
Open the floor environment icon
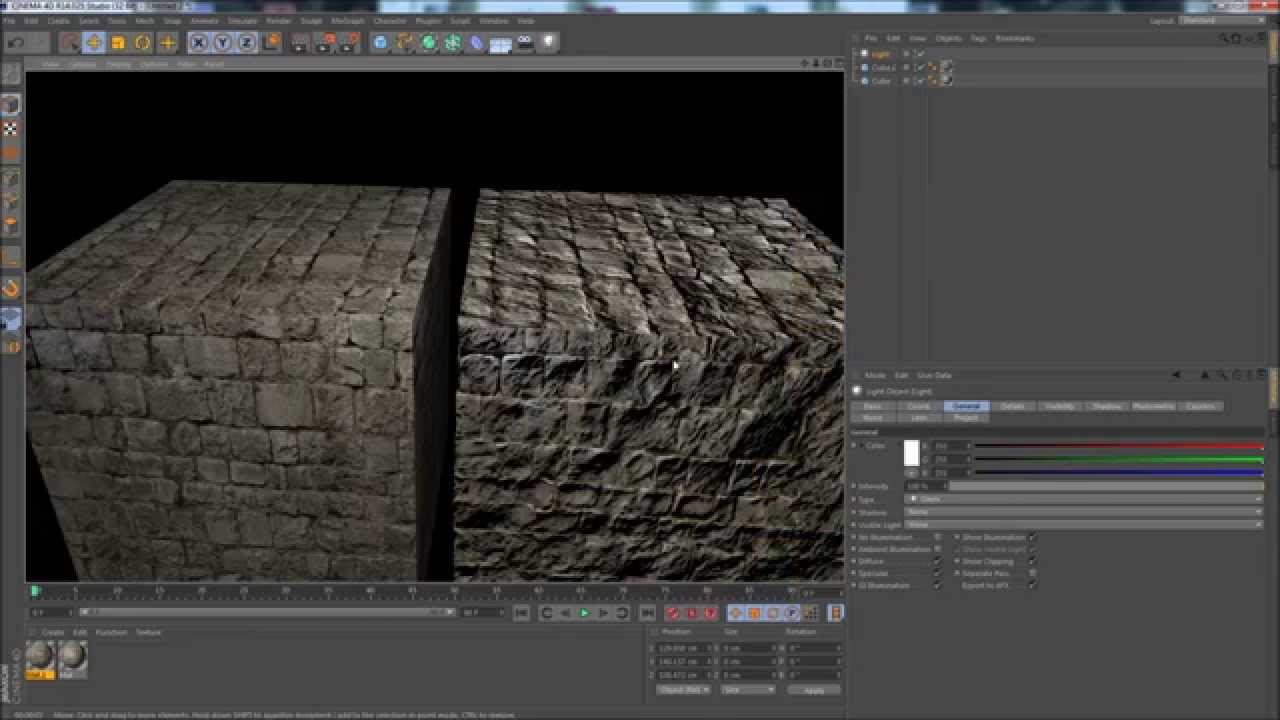pyautogui.click(x=500, y=43)
